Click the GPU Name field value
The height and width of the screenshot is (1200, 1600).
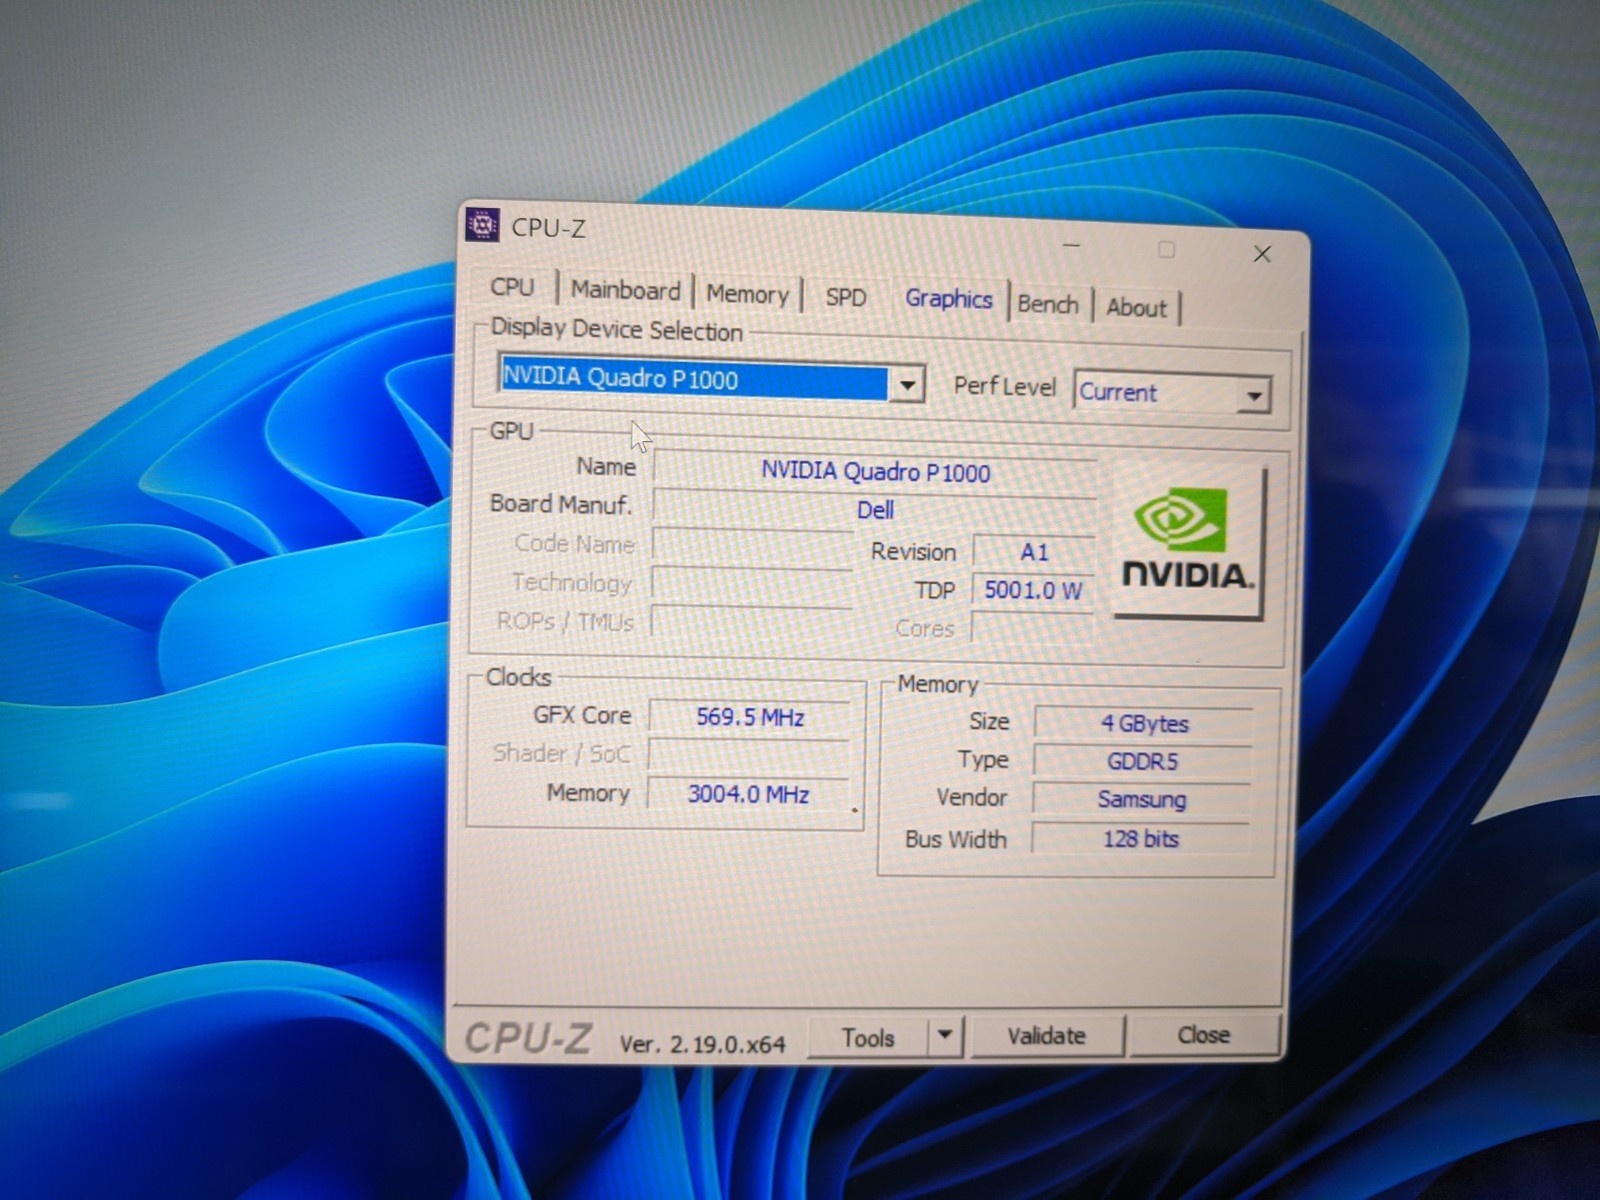[875, 472]
